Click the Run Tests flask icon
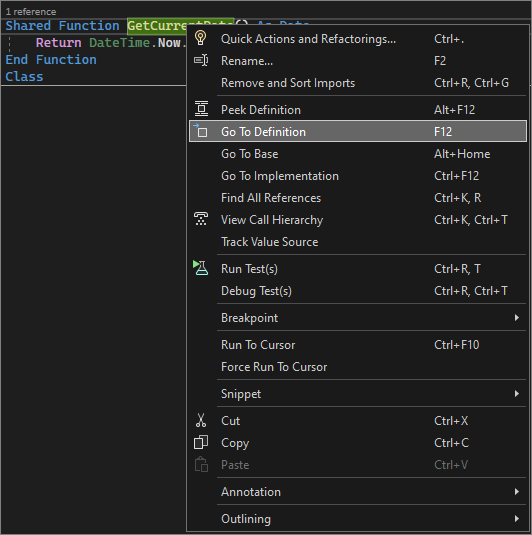 coord(201,268)
